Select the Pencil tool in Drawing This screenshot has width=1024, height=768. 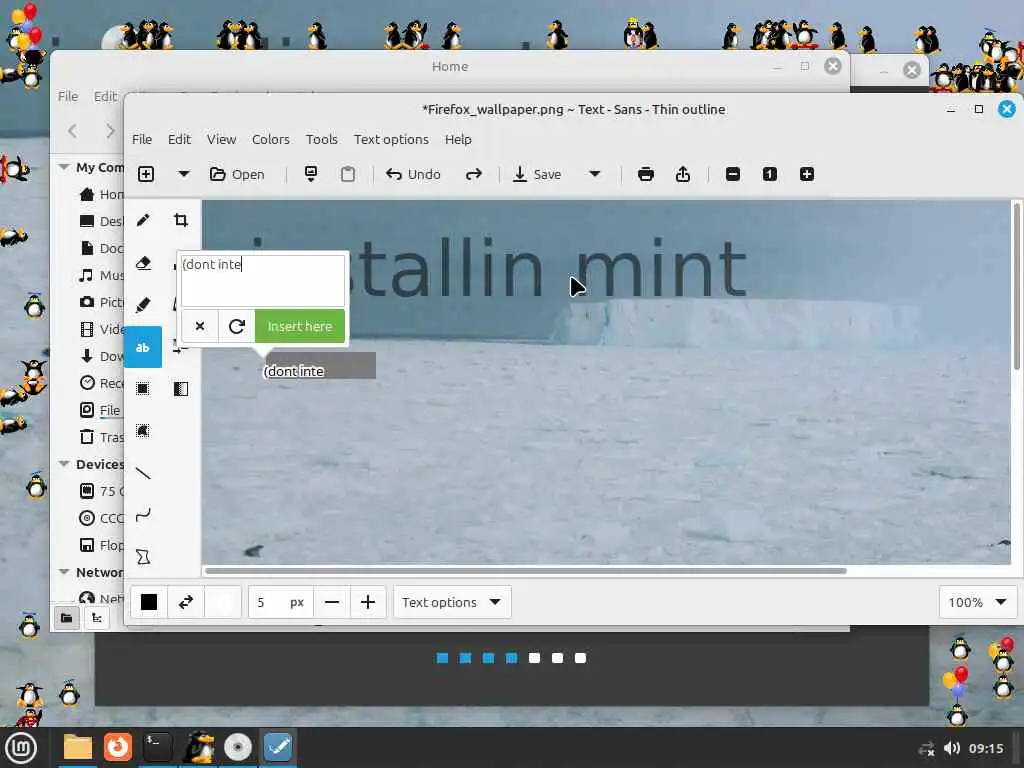pyautogui.click(x=143, y=220)
